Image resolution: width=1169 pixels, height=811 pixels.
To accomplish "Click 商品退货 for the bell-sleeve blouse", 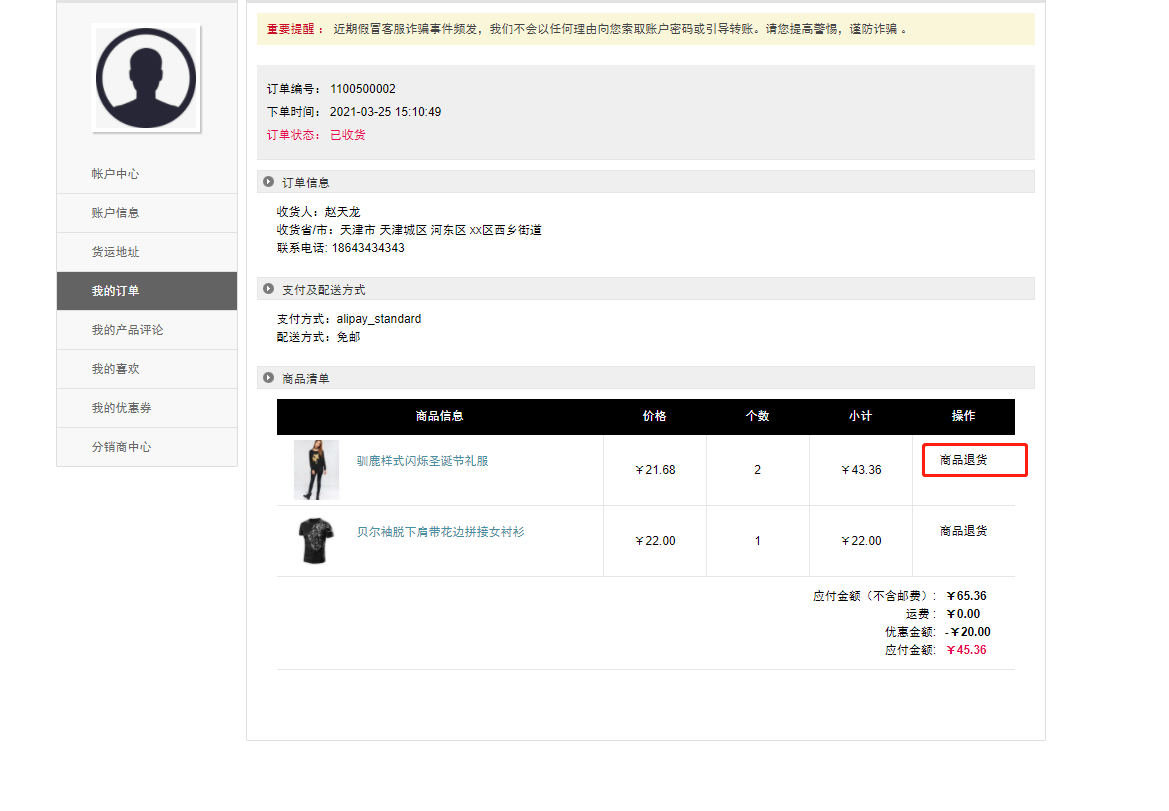I will pyautogui.click(x=964, y=531).
